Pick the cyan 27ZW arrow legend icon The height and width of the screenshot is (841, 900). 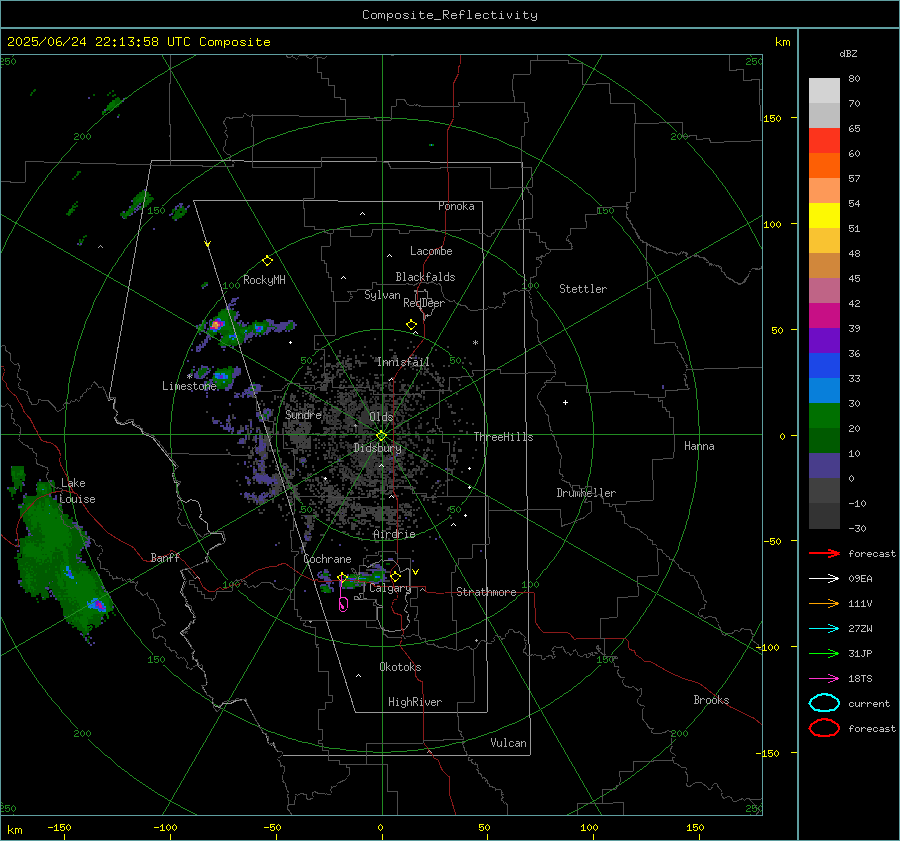pos(824,629)
